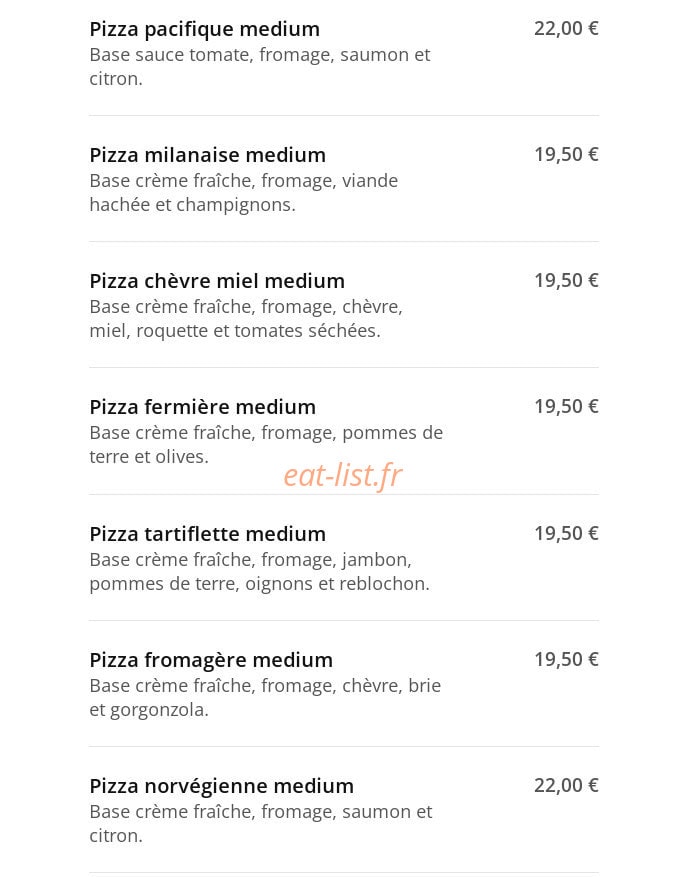Click the 19,50 € price for chèvre miel
The height and width of the screenshot is (877, 681).
pyautogui.click(x=566, y=280)
